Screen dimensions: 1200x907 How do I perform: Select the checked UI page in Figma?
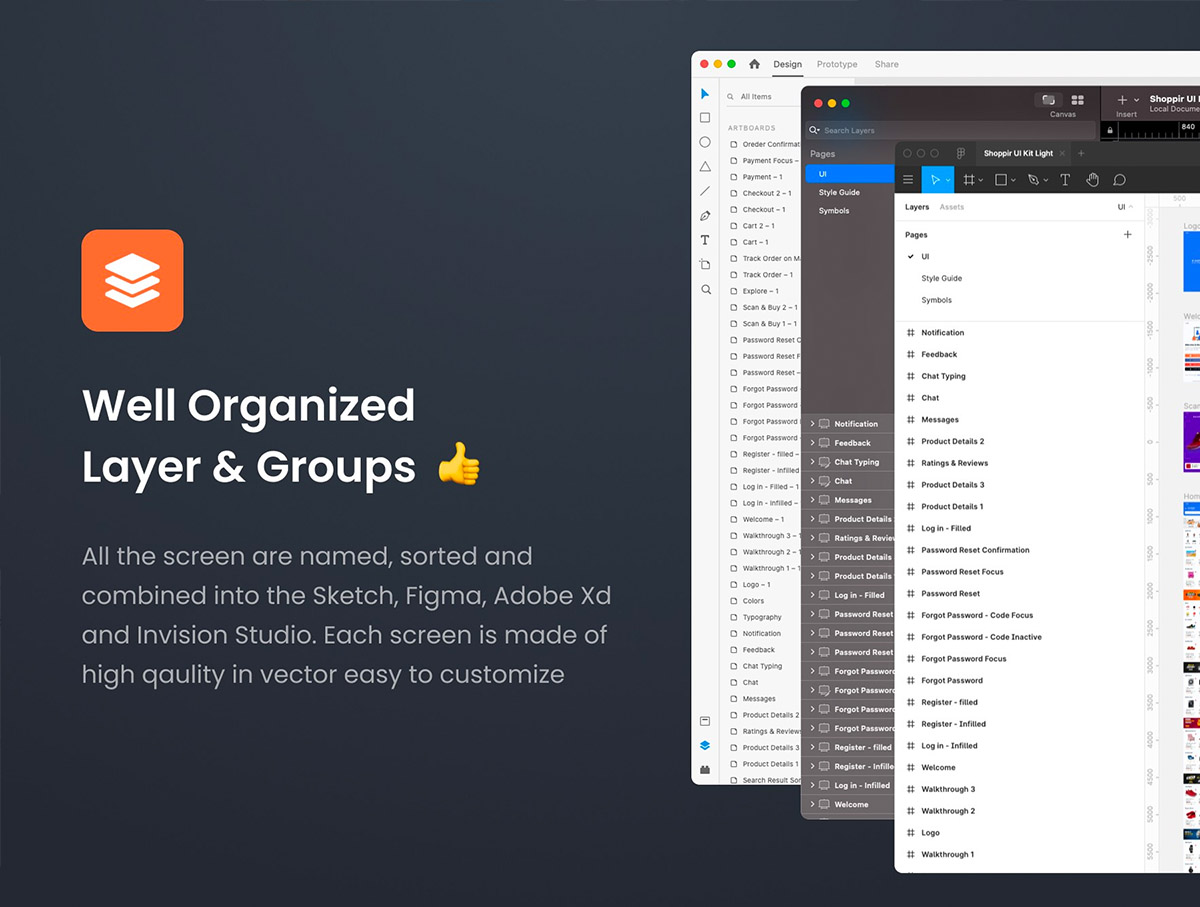925,257
